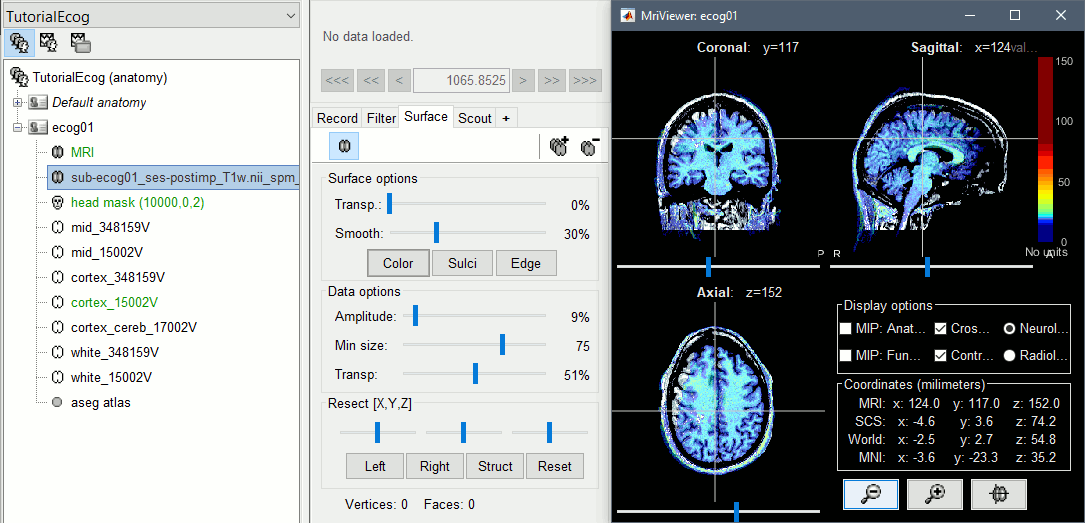Zoom out in the MRI viewer
Image resolution: width=1085 pixels, height=523 pixels.
(868, 493)
